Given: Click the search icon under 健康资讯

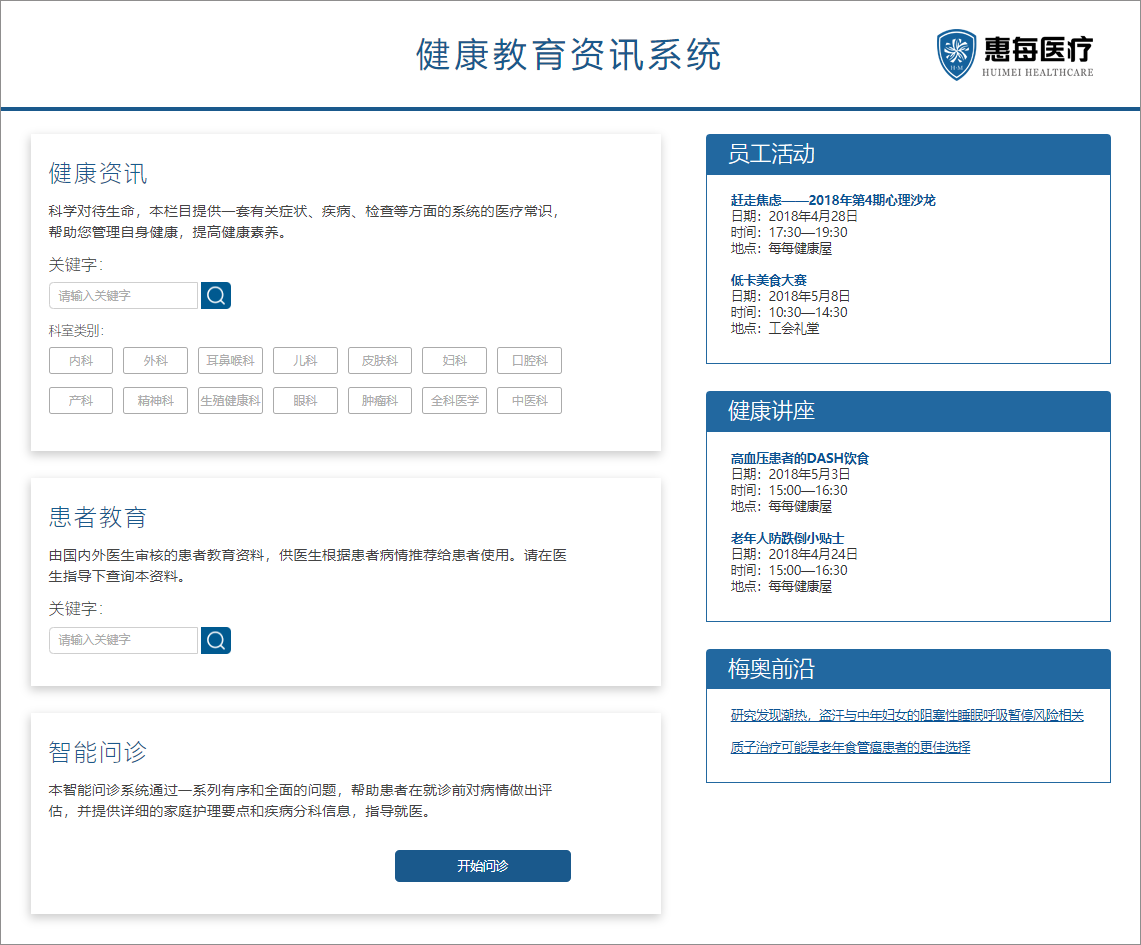Looking at the screenshot, I should coord(216,295).
